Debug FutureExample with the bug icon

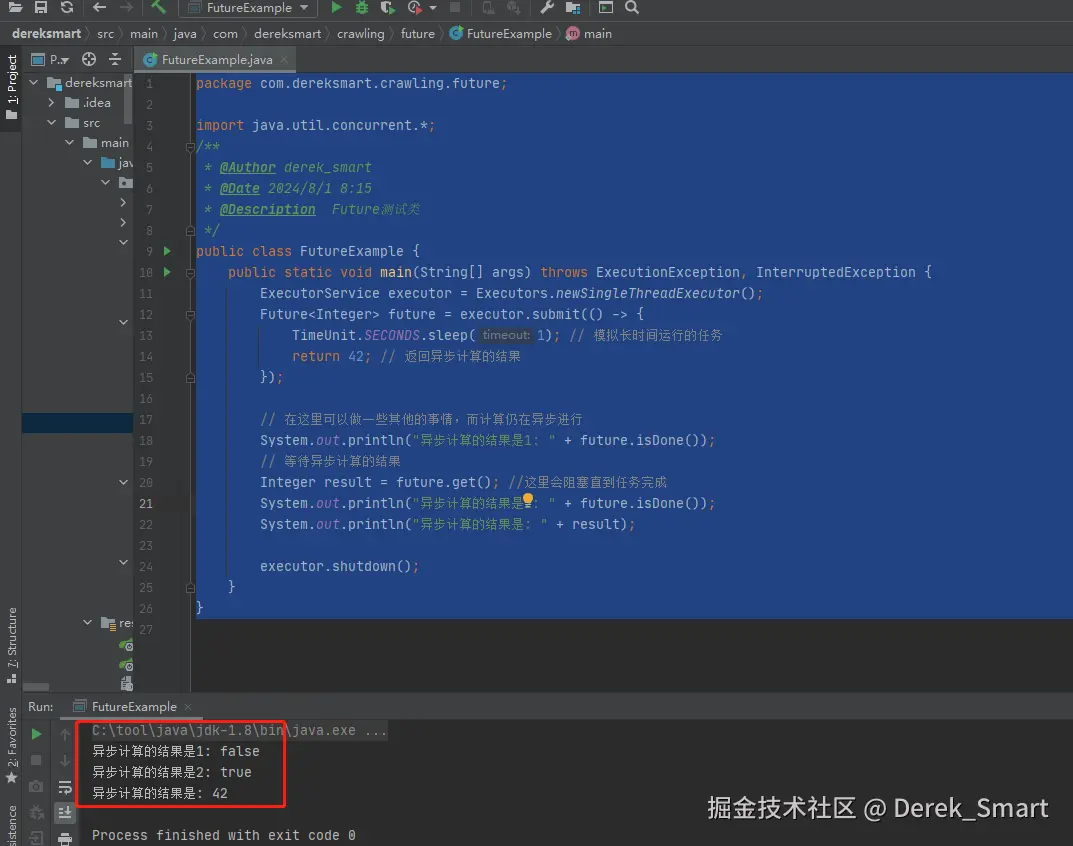tap(361, 8)
